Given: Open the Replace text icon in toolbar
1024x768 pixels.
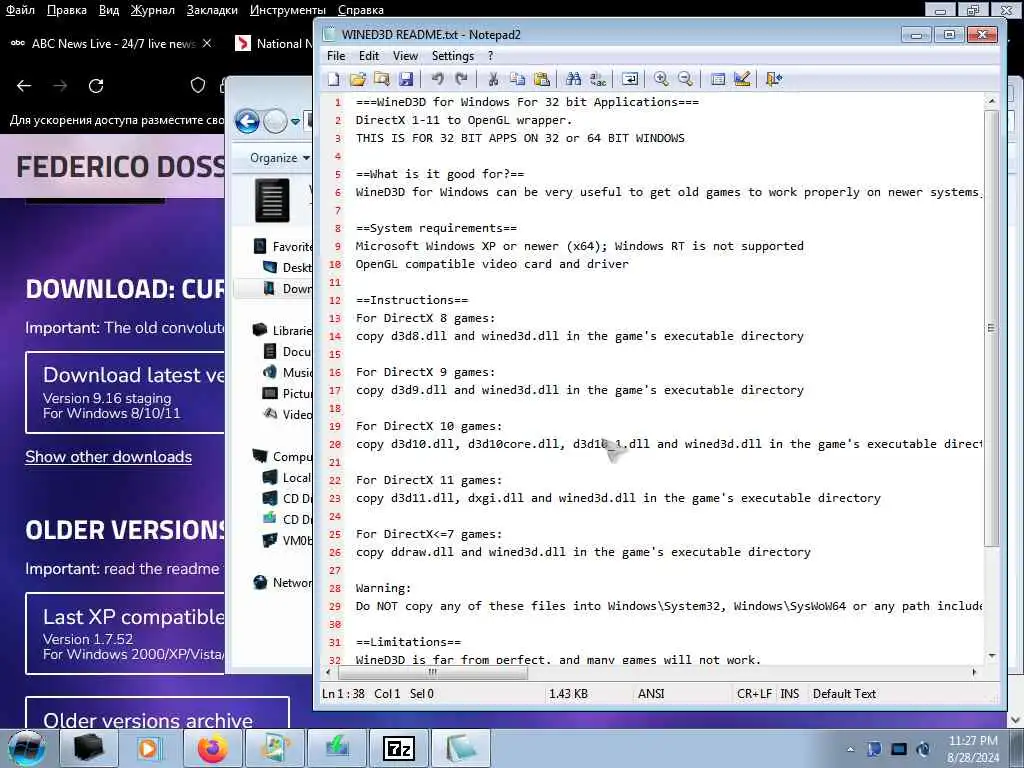Looking at the screenshot, I should [598, 79].
